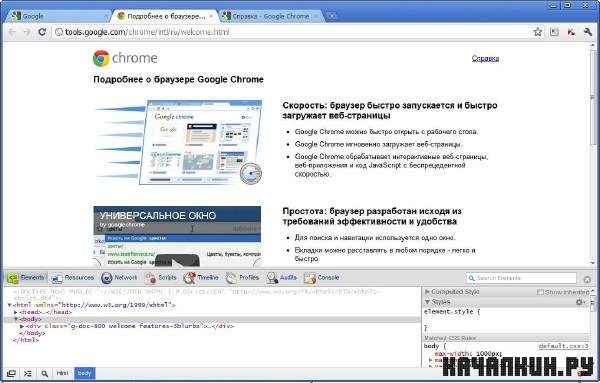600x383 pixels.
Task: Click the Справка link on the page
Action: point(485,59)
